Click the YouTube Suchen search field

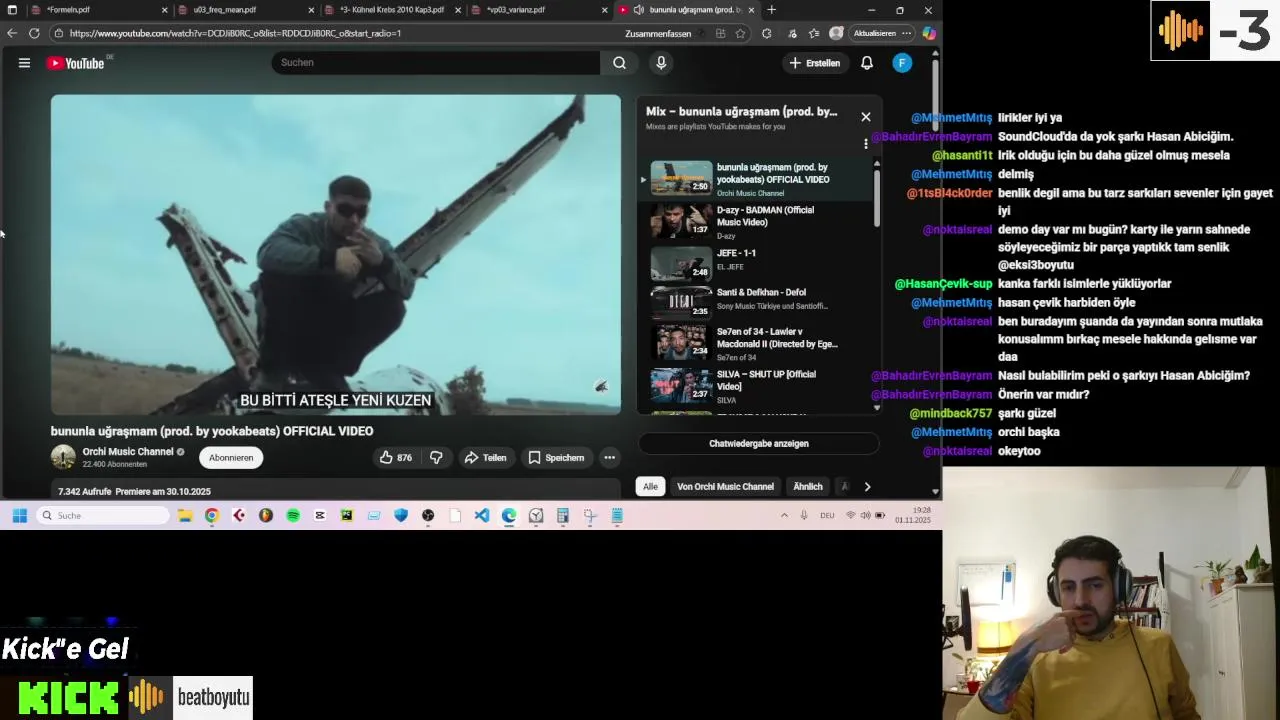click(x=436, y=63)
